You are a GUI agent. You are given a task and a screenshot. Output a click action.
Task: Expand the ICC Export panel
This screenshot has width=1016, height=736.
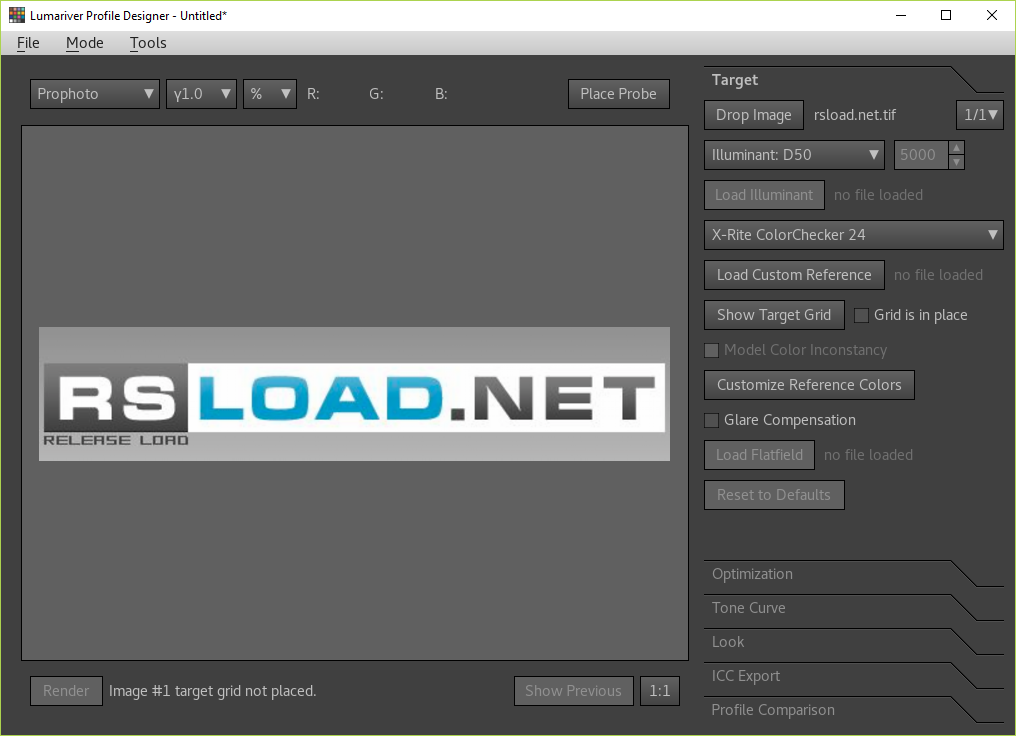(853, 676)
